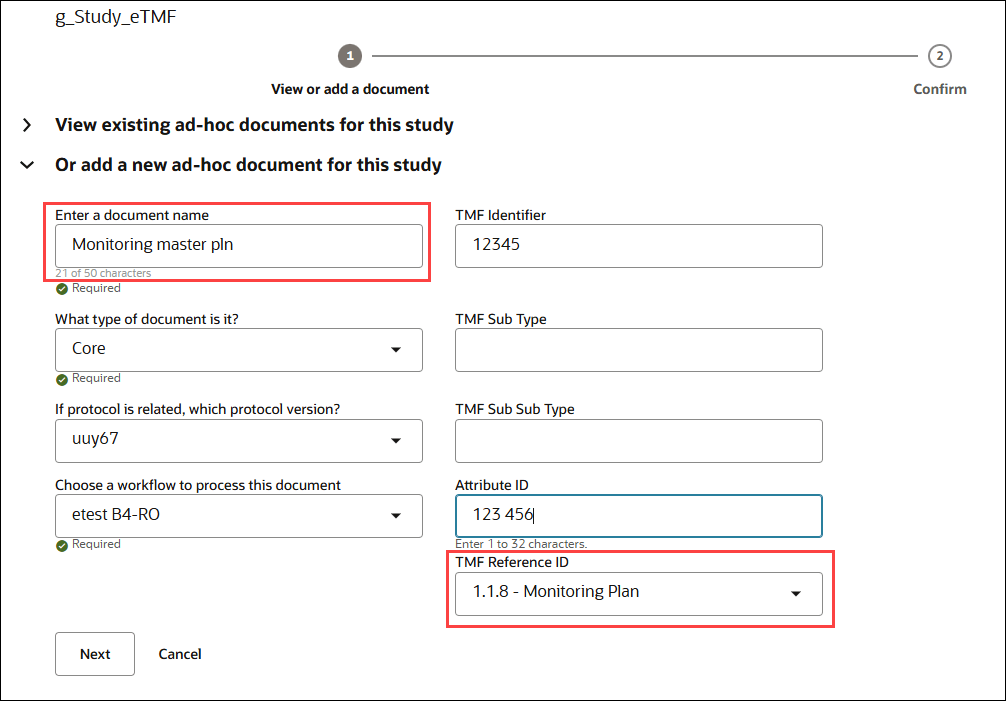
Task: Select the document name field showing 'Monitoring master pln'
Action: (x=239, y=244)
